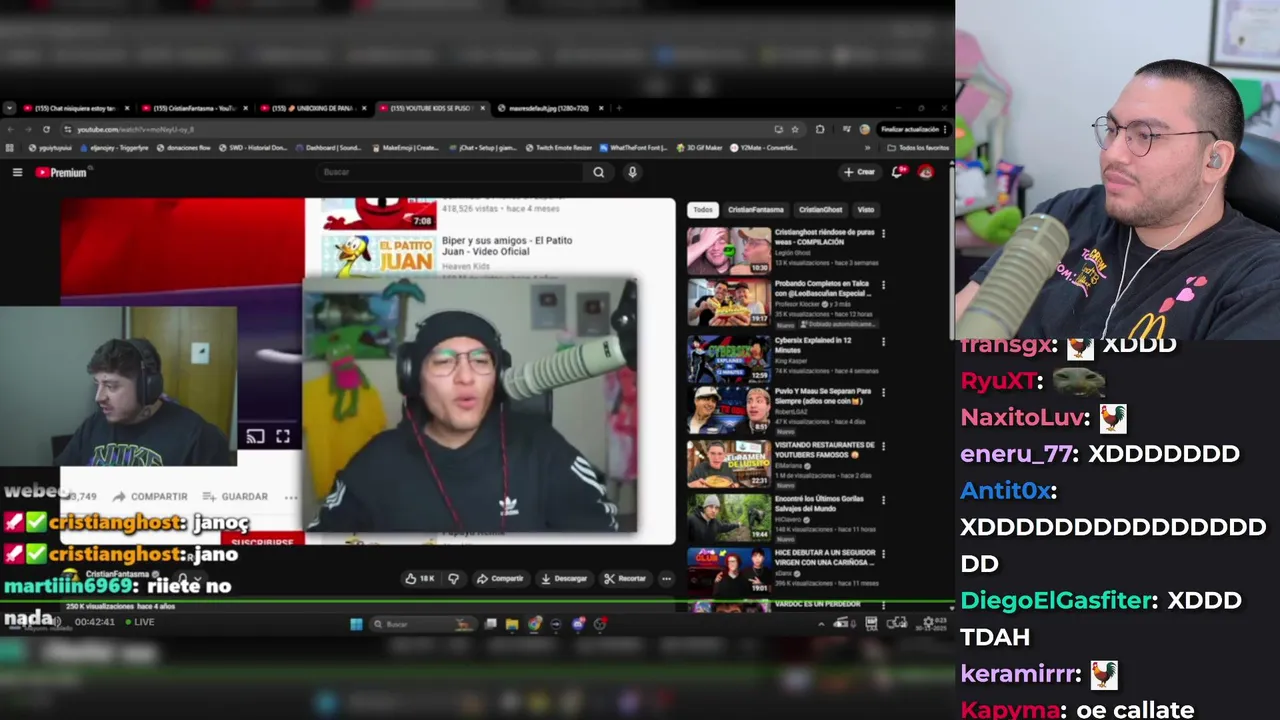The height and width of the screenshot is (720, 1280).
Task: Open options for Encontré los Últimos Gorilas
Action: tap(883, 501)
